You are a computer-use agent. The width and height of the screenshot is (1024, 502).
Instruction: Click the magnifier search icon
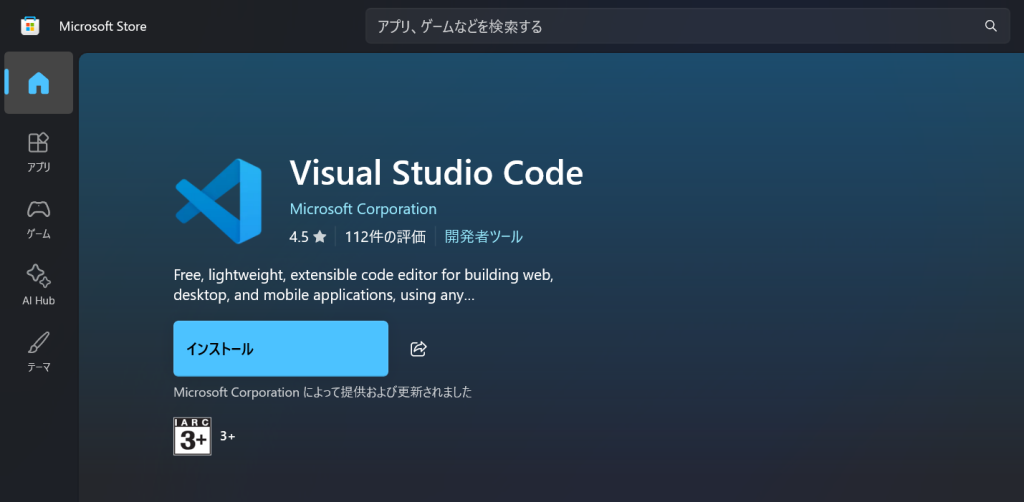(990, 26)
